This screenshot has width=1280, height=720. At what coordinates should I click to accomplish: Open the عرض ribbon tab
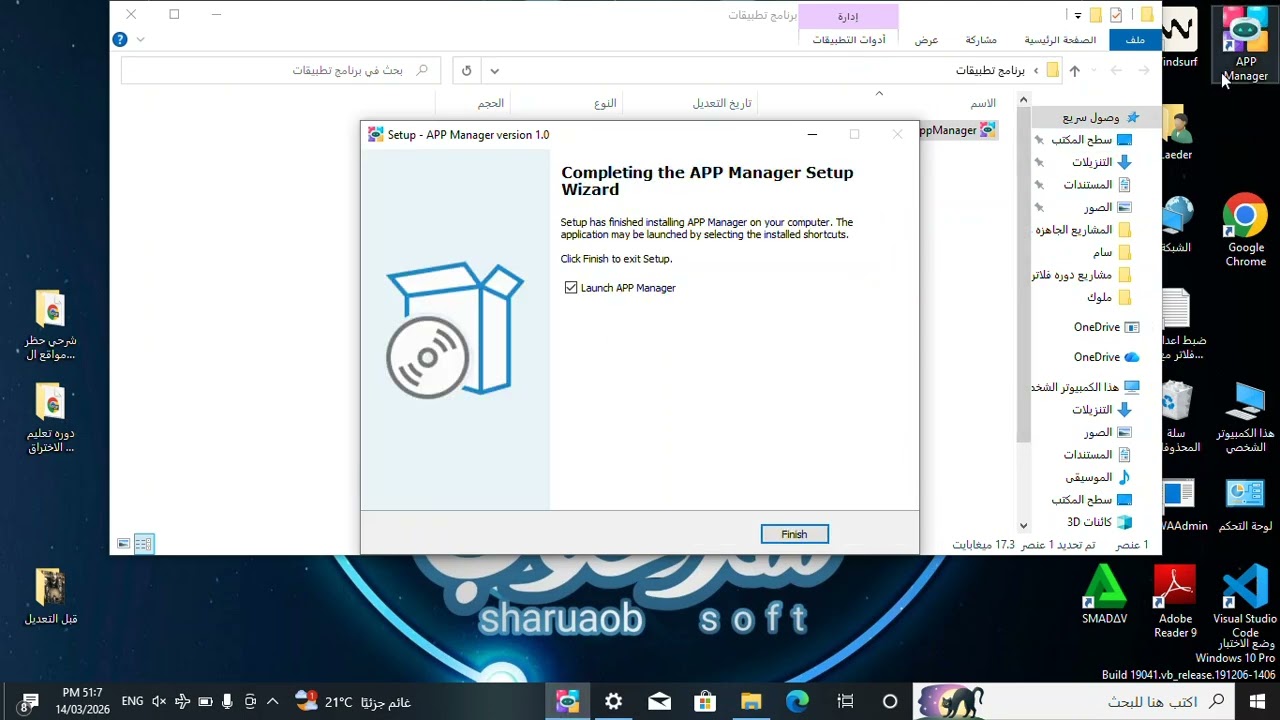(x=927, y=40)
